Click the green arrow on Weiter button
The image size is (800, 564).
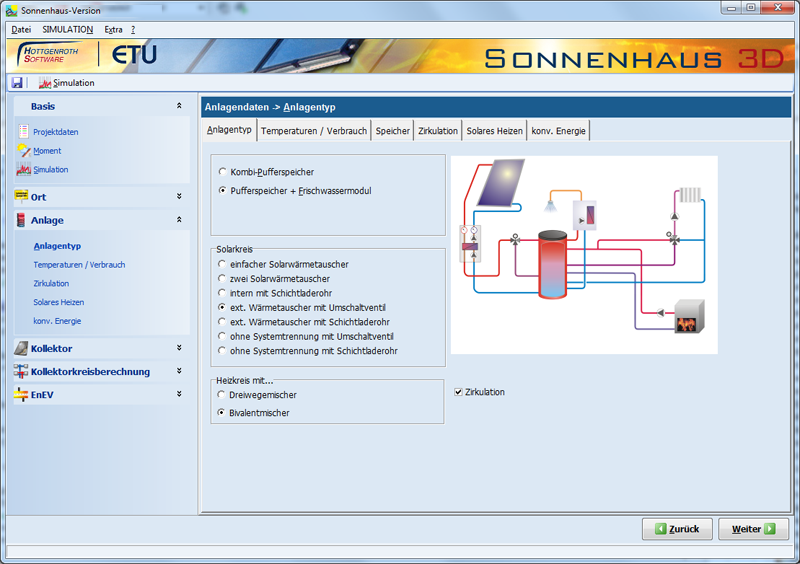tap(770, 529)
